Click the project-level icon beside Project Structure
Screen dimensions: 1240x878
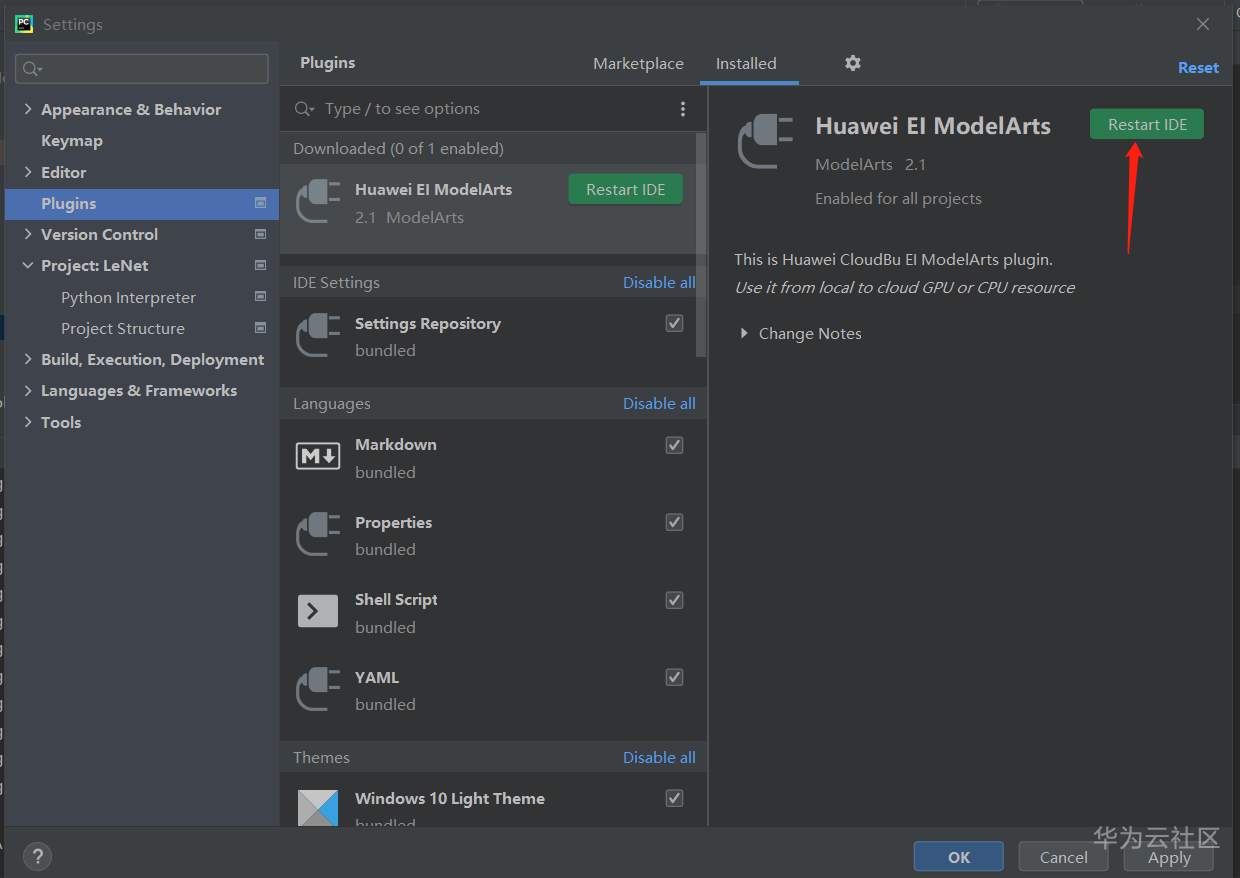pyautogui.click(x=261, y=328)
